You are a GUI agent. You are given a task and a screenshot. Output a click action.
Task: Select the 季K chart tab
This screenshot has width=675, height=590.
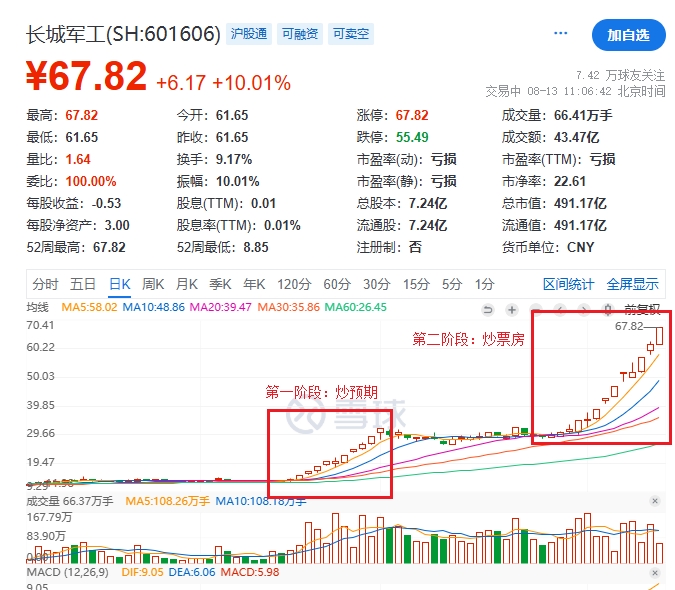coord(220,284)
